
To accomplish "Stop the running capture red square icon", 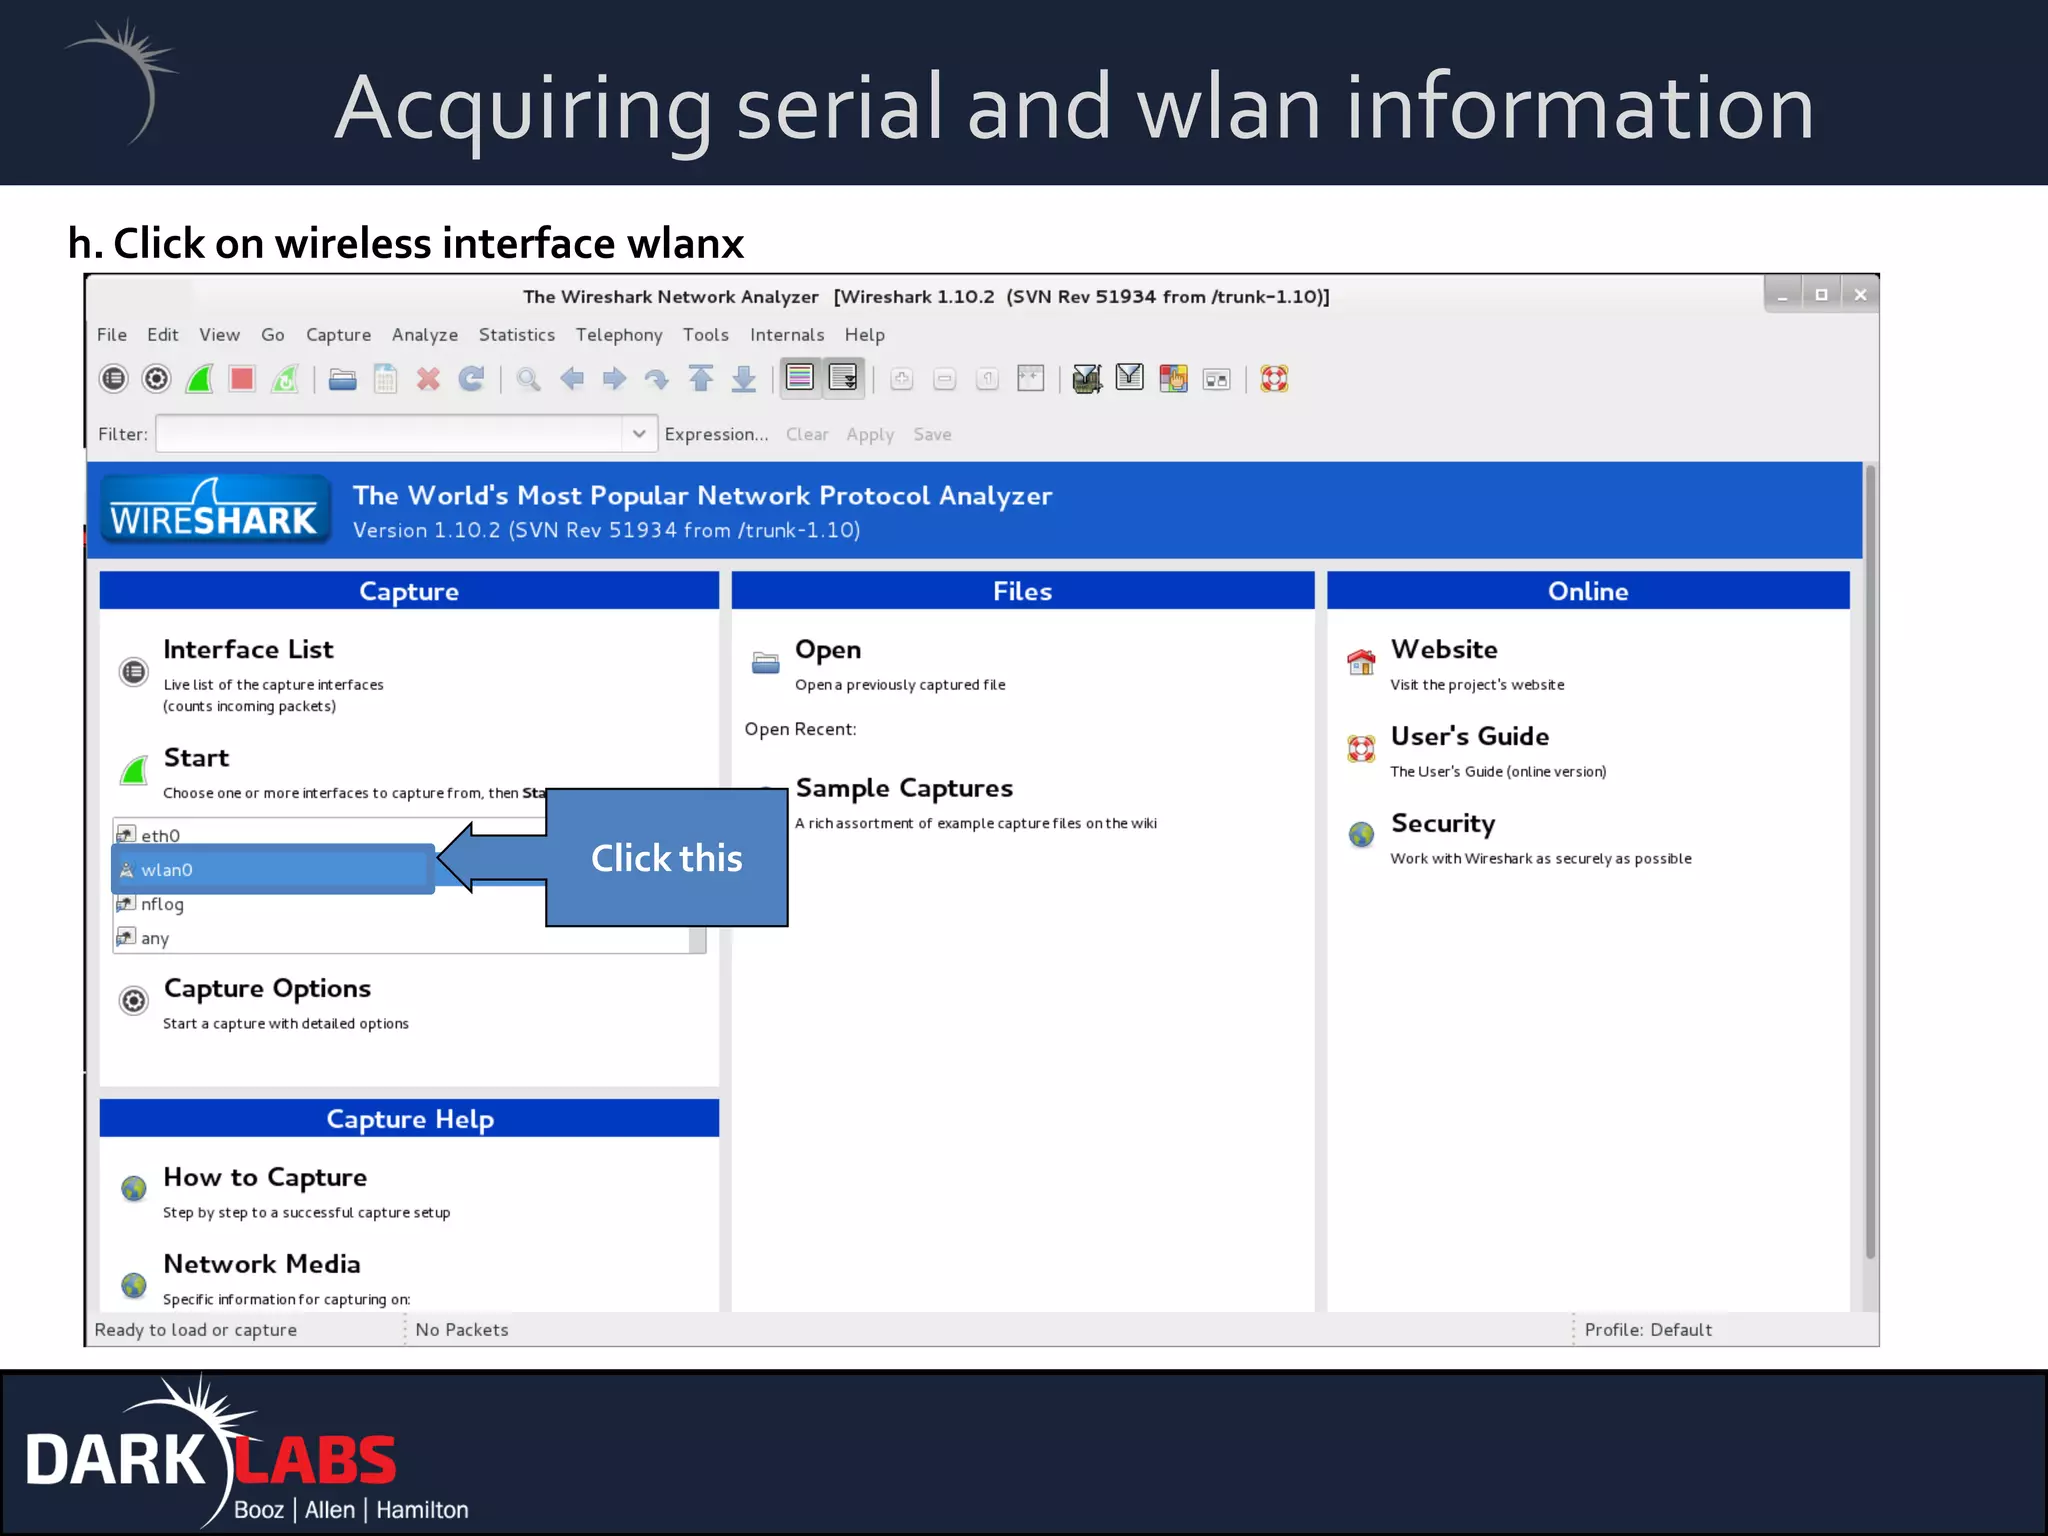I will tap(242, 379).
